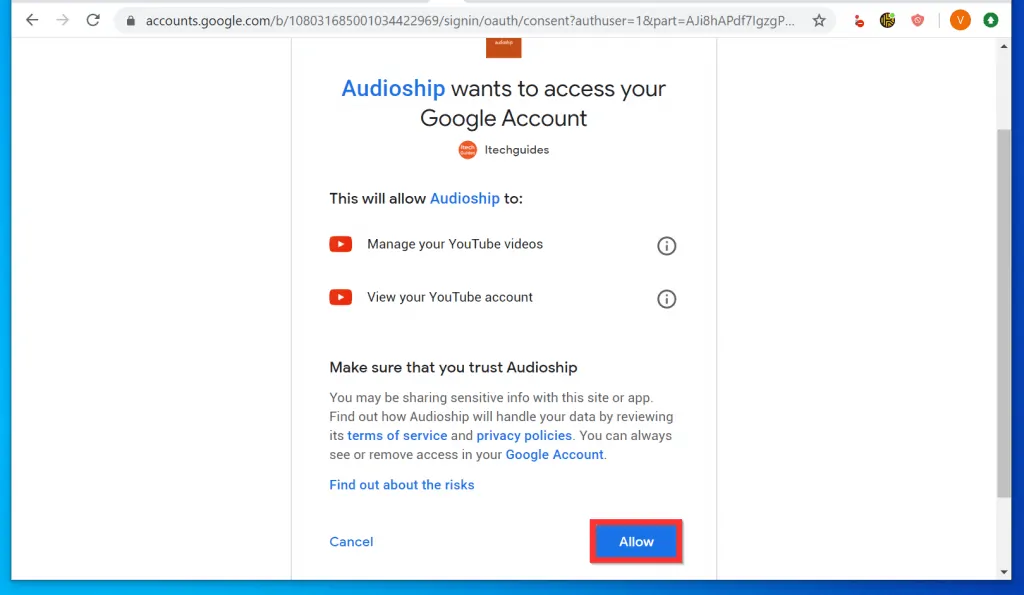Screen dimensions: 1024x595
Task: View site security lock information
Action: (131, 21)
